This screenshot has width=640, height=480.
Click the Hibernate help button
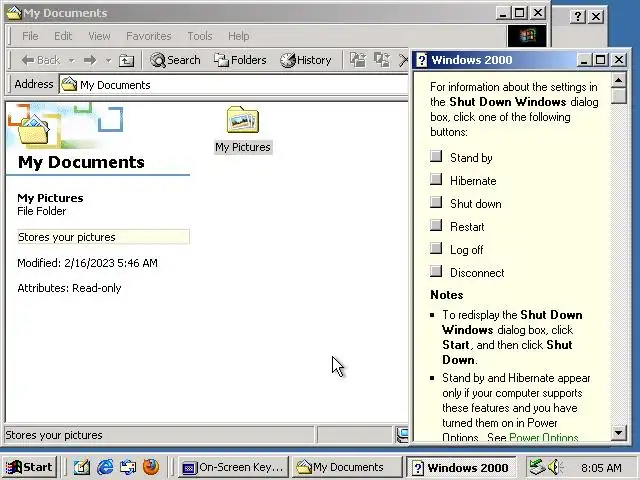tap(436, 179)
